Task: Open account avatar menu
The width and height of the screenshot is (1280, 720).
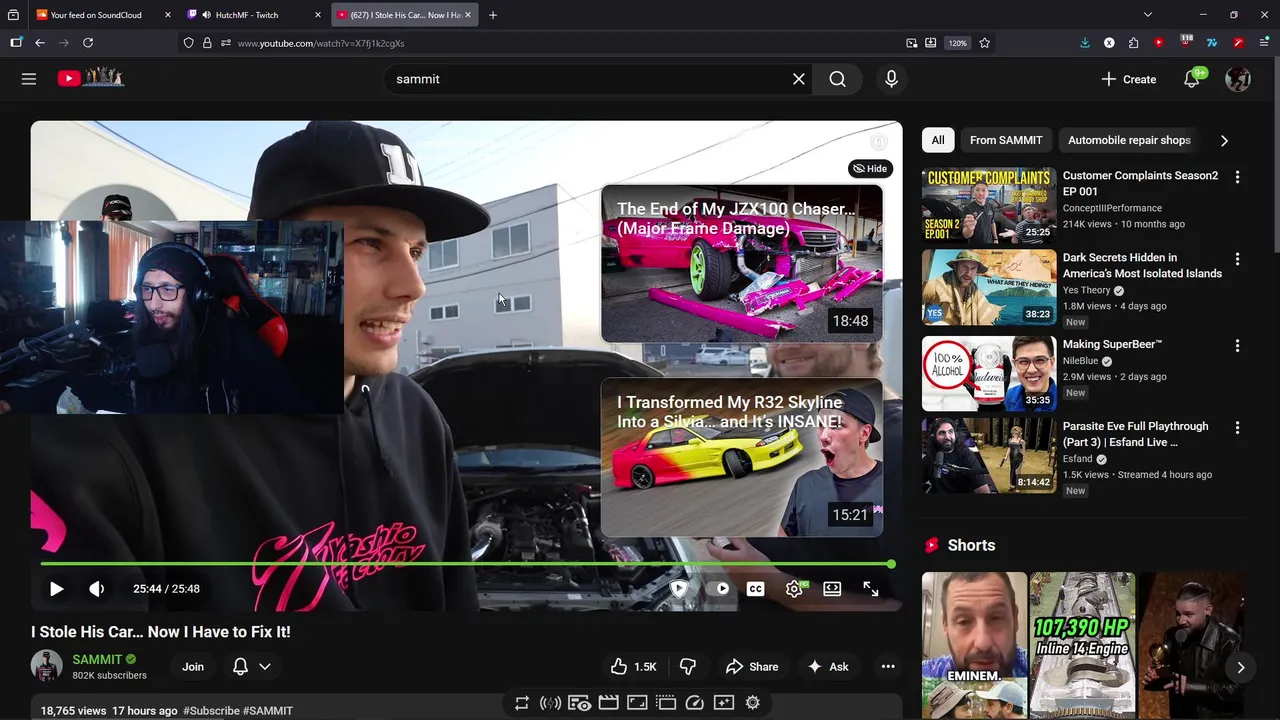Action: point(1238,79)
